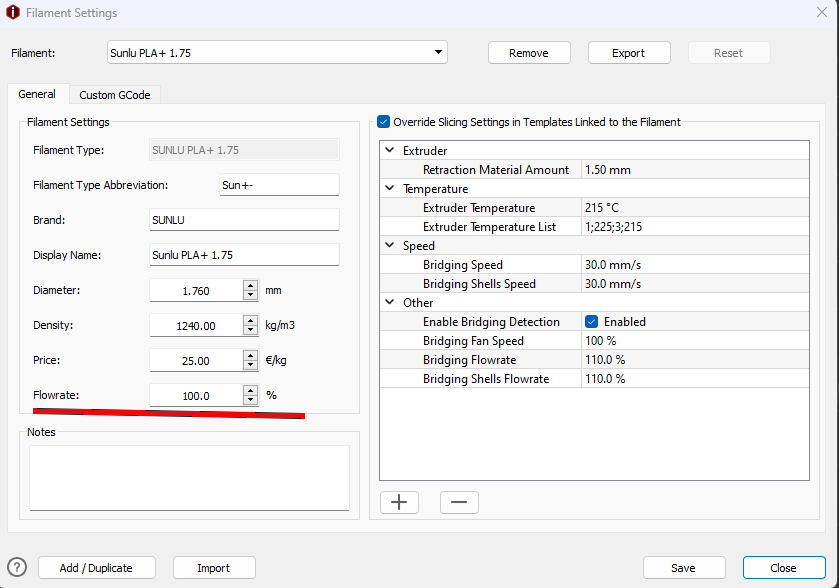839x588 pixels.
Task: Increase Diameter with the up arrow
Action: pos(250,285)
